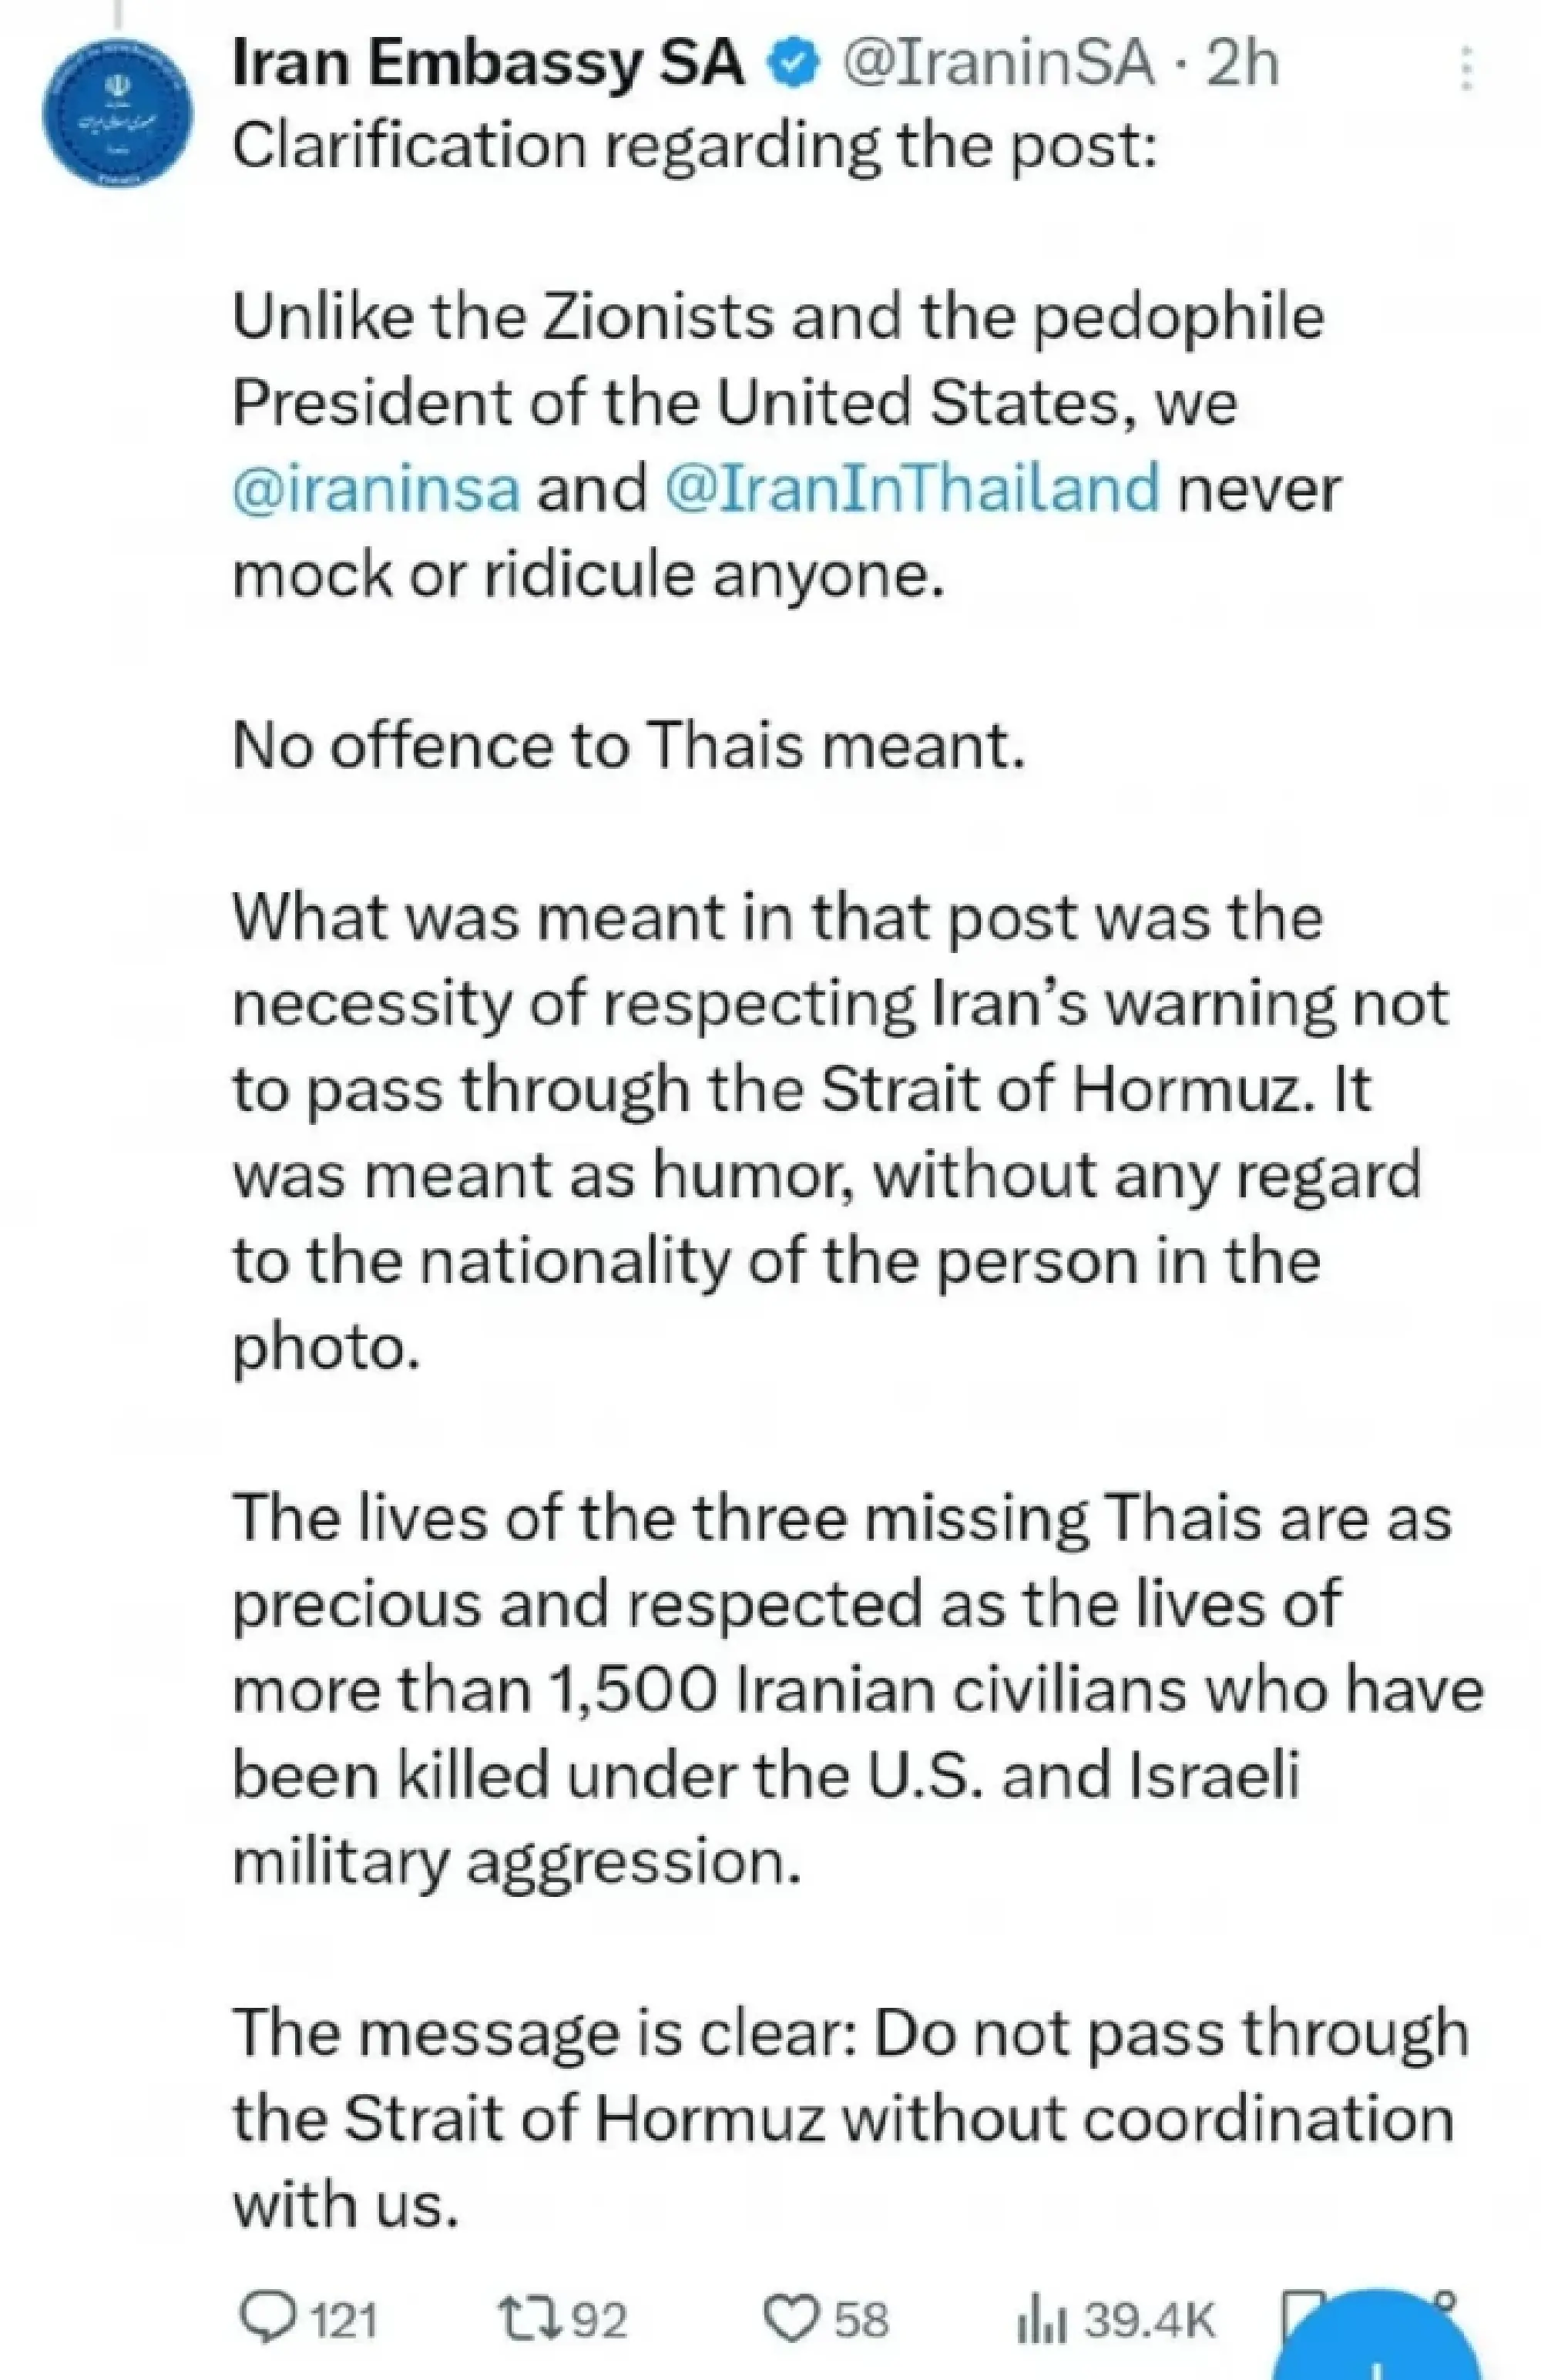Open the Iran Embassy SA profile avatar
Screen dimensions: 1541x2380
119,110
